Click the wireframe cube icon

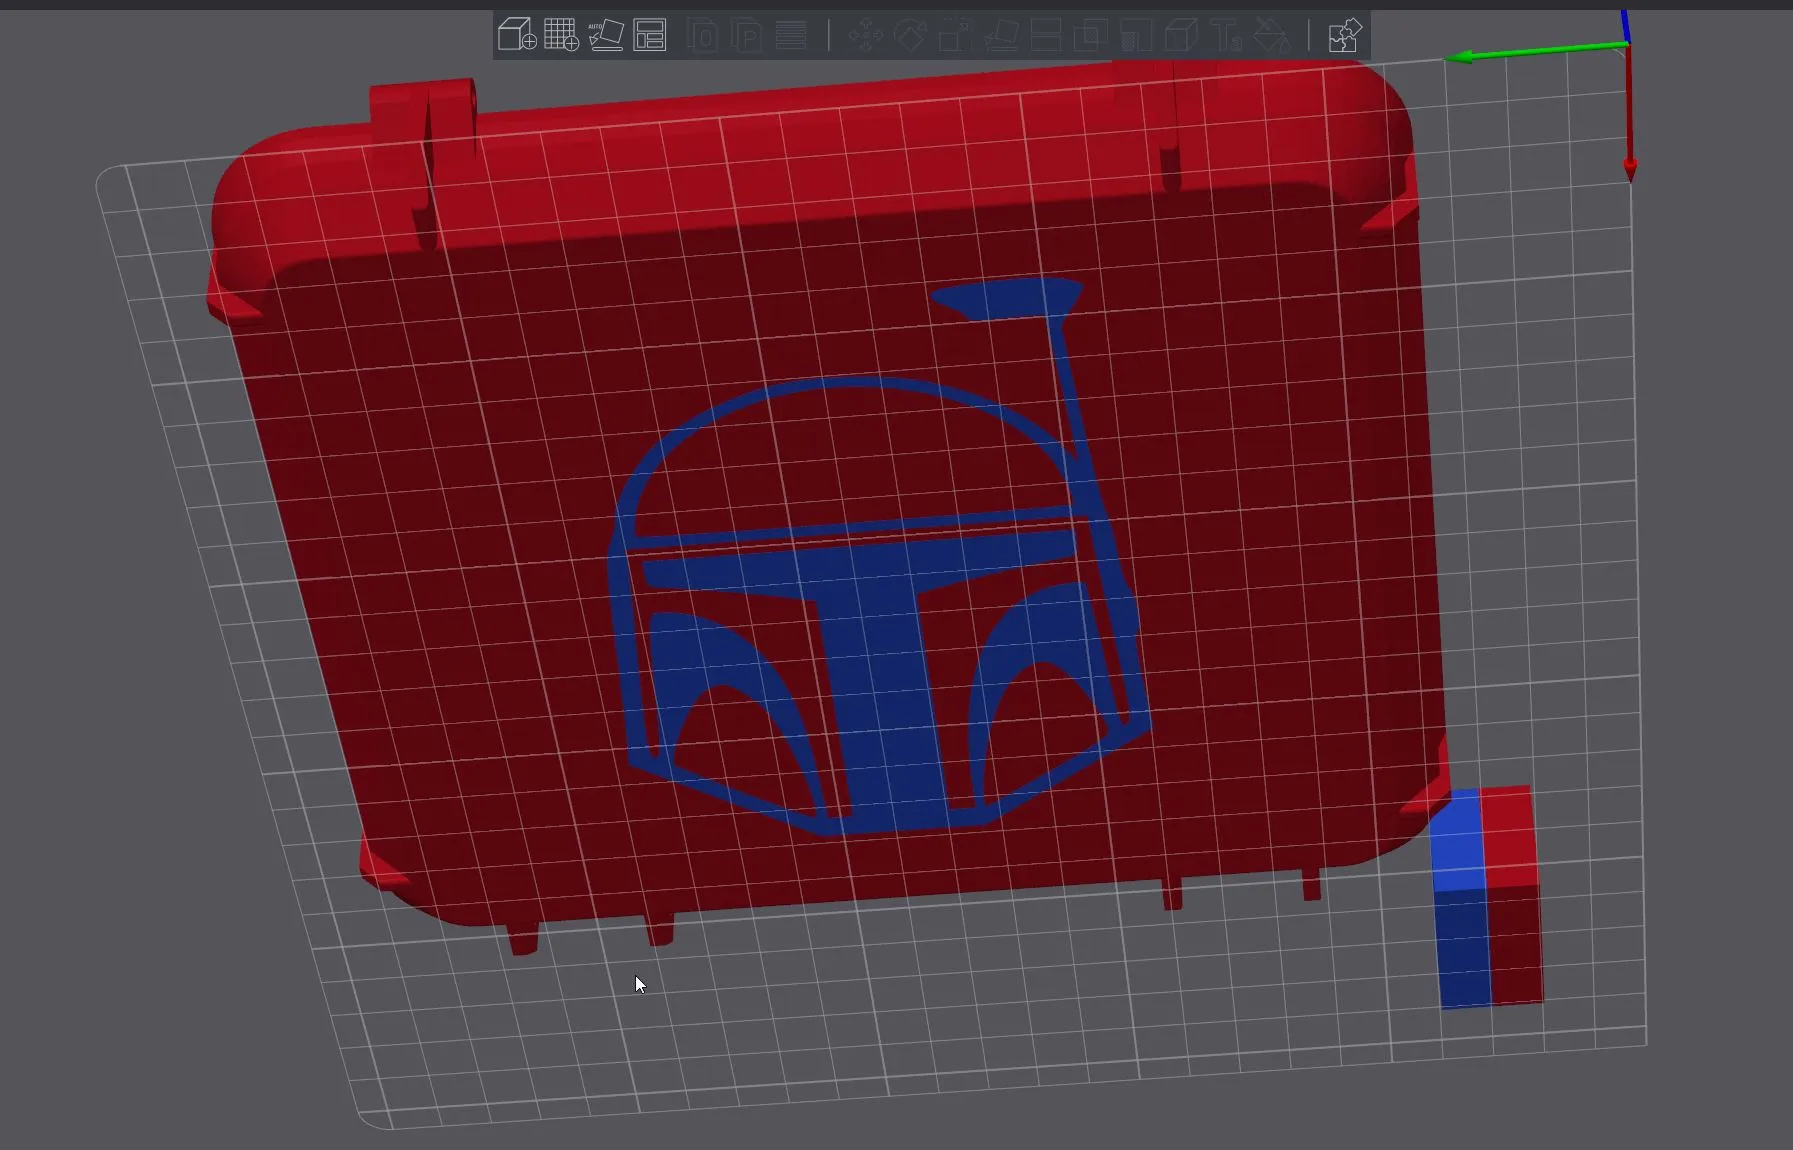1182,35
